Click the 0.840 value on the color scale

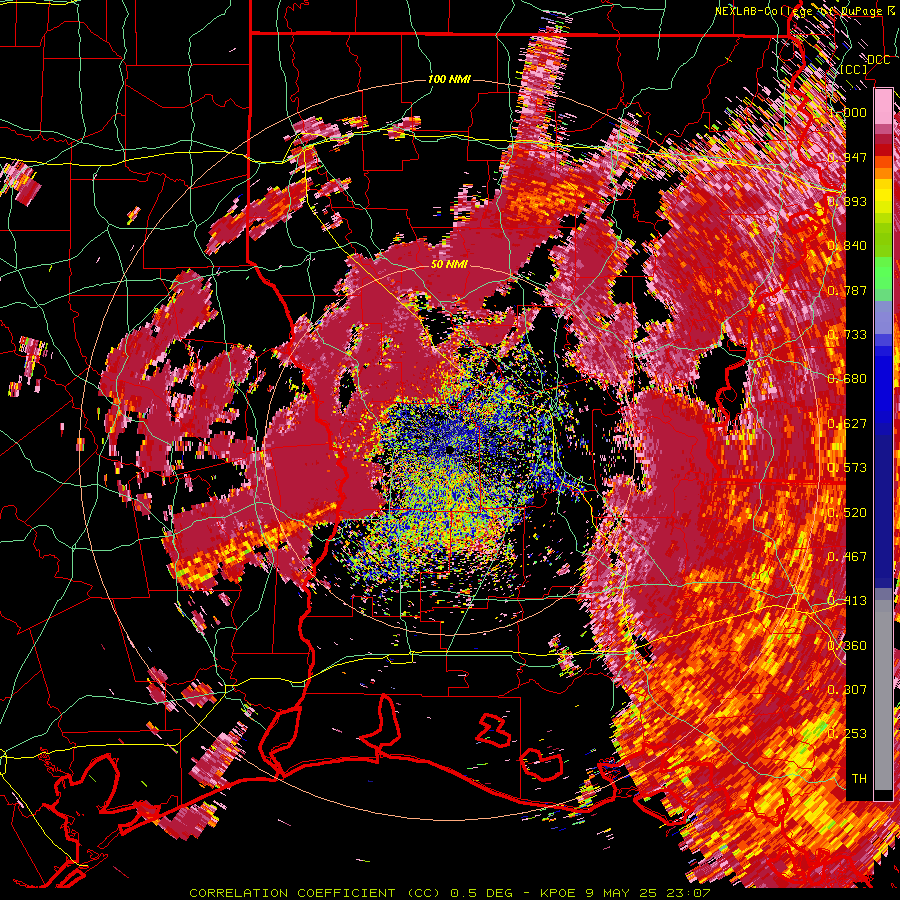tap(847, 245)
